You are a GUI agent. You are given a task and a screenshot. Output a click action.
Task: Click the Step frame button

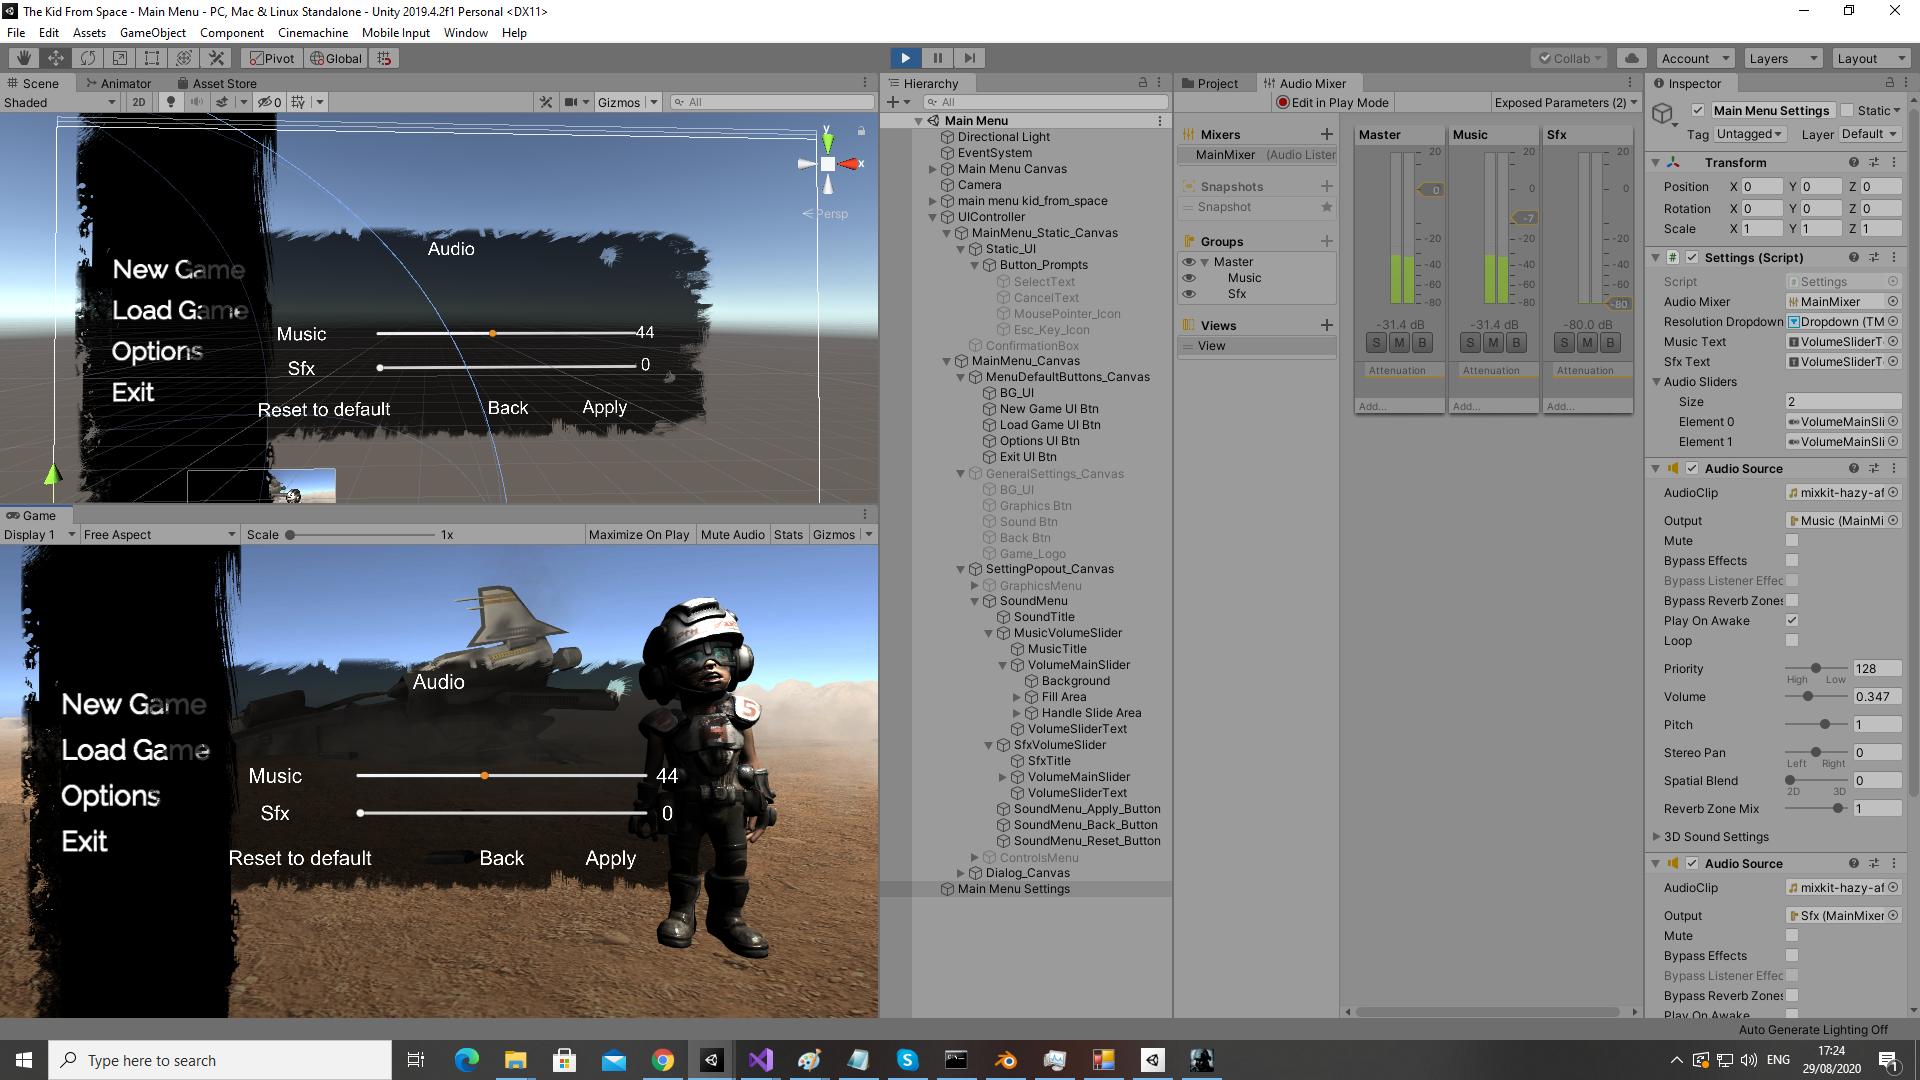[x=969, y=58]
